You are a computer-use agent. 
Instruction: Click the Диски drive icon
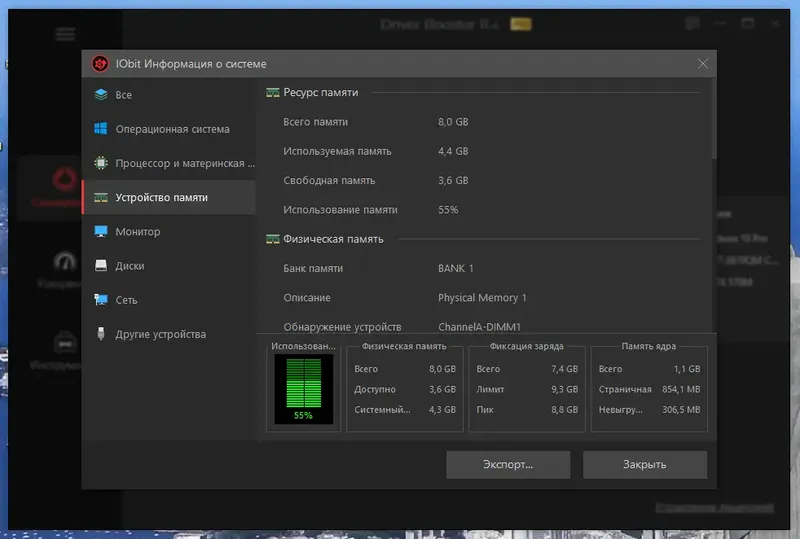click(101, 265)
